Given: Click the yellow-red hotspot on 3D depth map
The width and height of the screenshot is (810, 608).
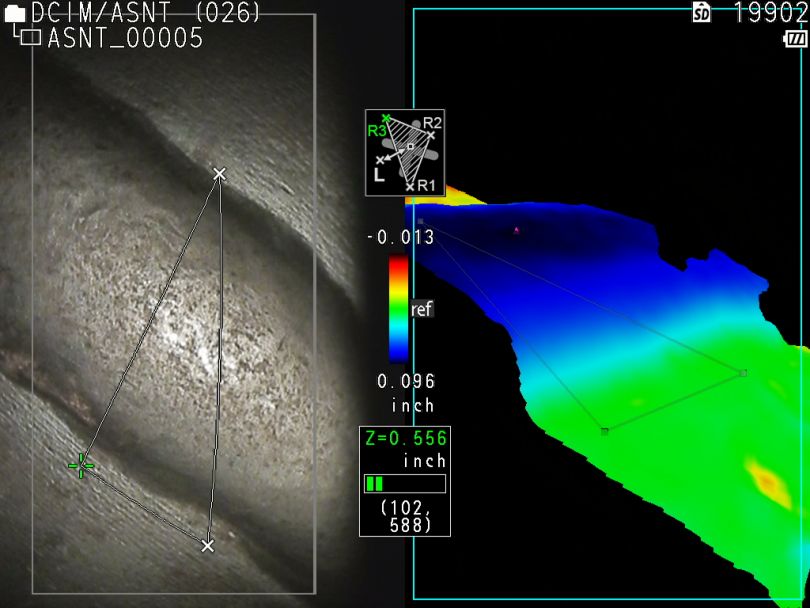Looking at the screenshot, I should pos(768,479).
